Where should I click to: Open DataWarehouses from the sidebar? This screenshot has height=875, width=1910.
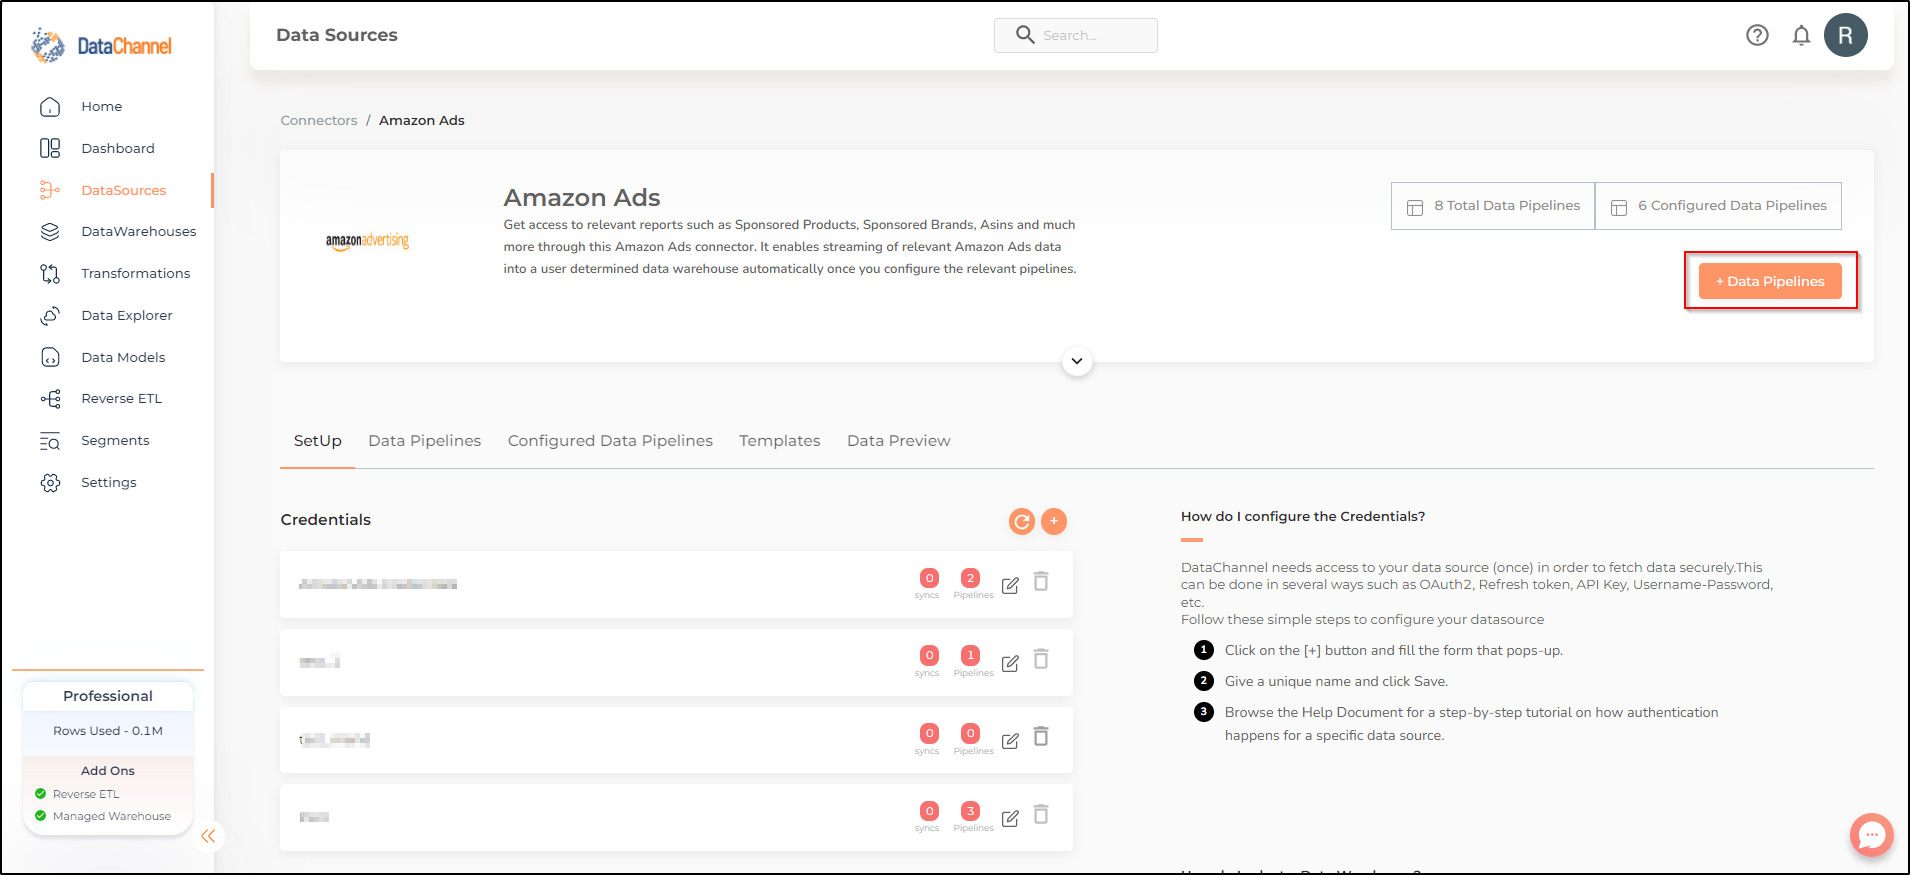(x=138, y=231)
